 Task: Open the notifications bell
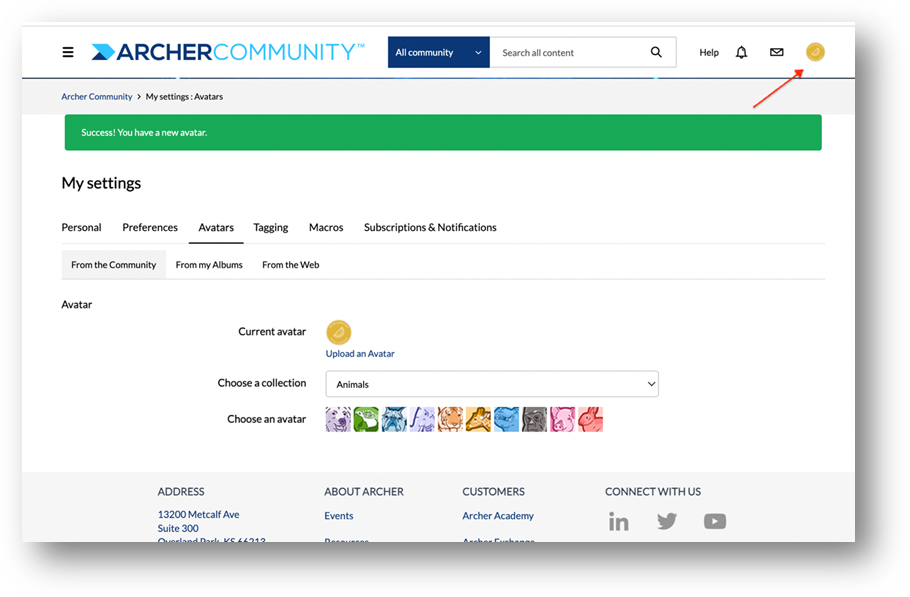[x=741, y=52]
